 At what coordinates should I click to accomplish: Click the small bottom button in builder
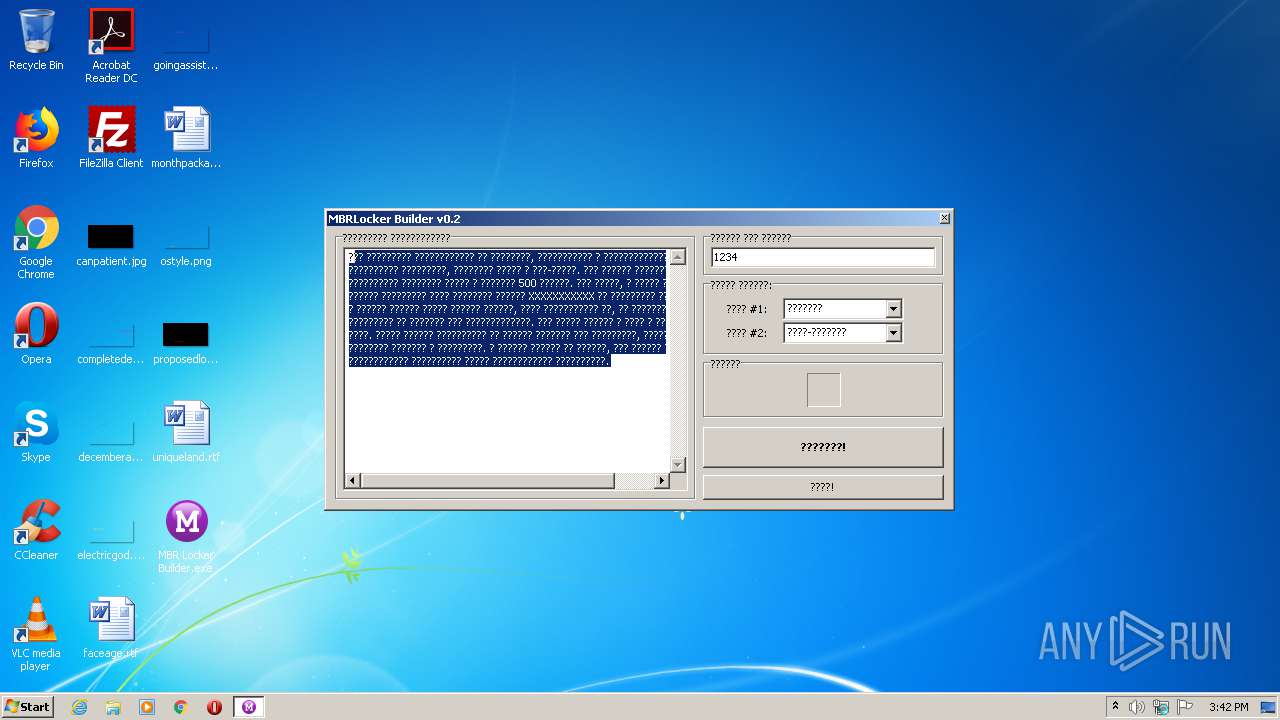point(823,487)
